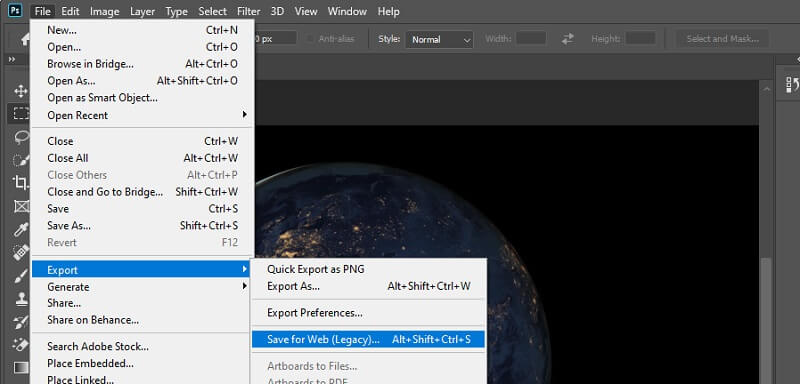Toggle the Anti-alias checkbox

pyautogui.click(x=310, y=39)
